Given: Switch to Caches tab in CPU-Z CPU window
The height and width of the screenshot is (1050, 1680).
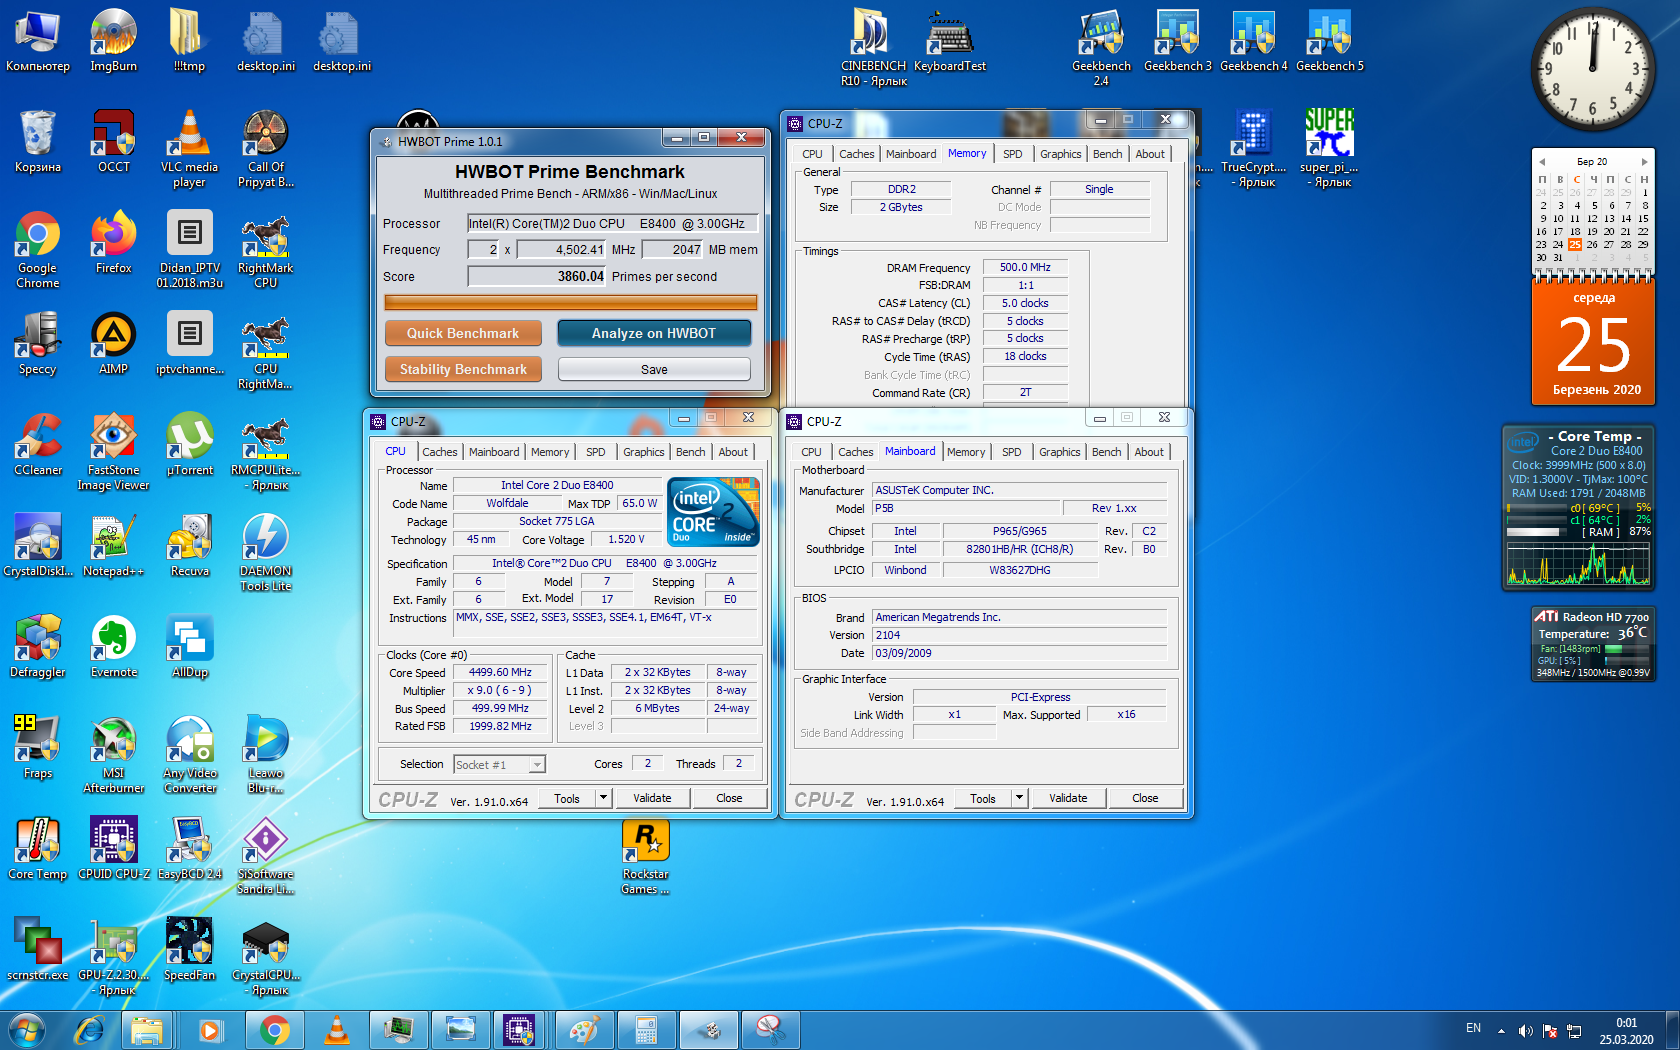Looking at the screenshot, I should pos(439,452).
